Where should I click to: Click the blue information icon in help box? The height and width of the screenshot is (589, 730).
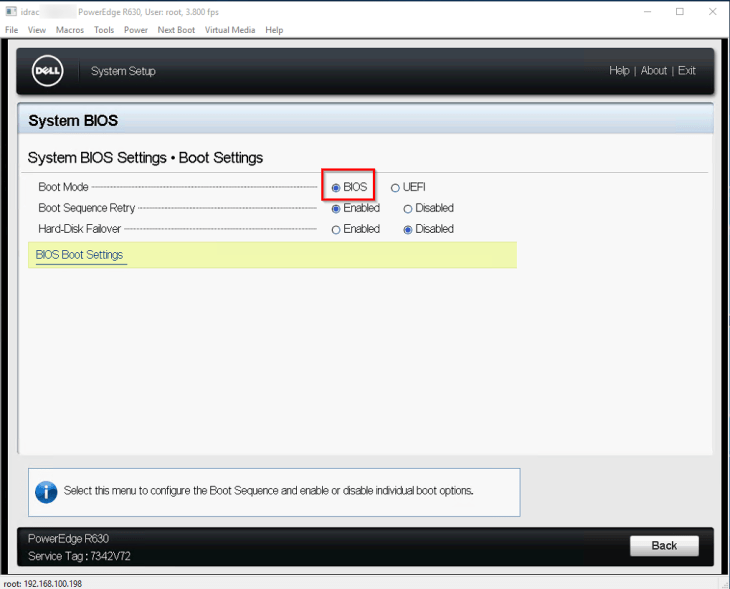click(x=46, y=491)
